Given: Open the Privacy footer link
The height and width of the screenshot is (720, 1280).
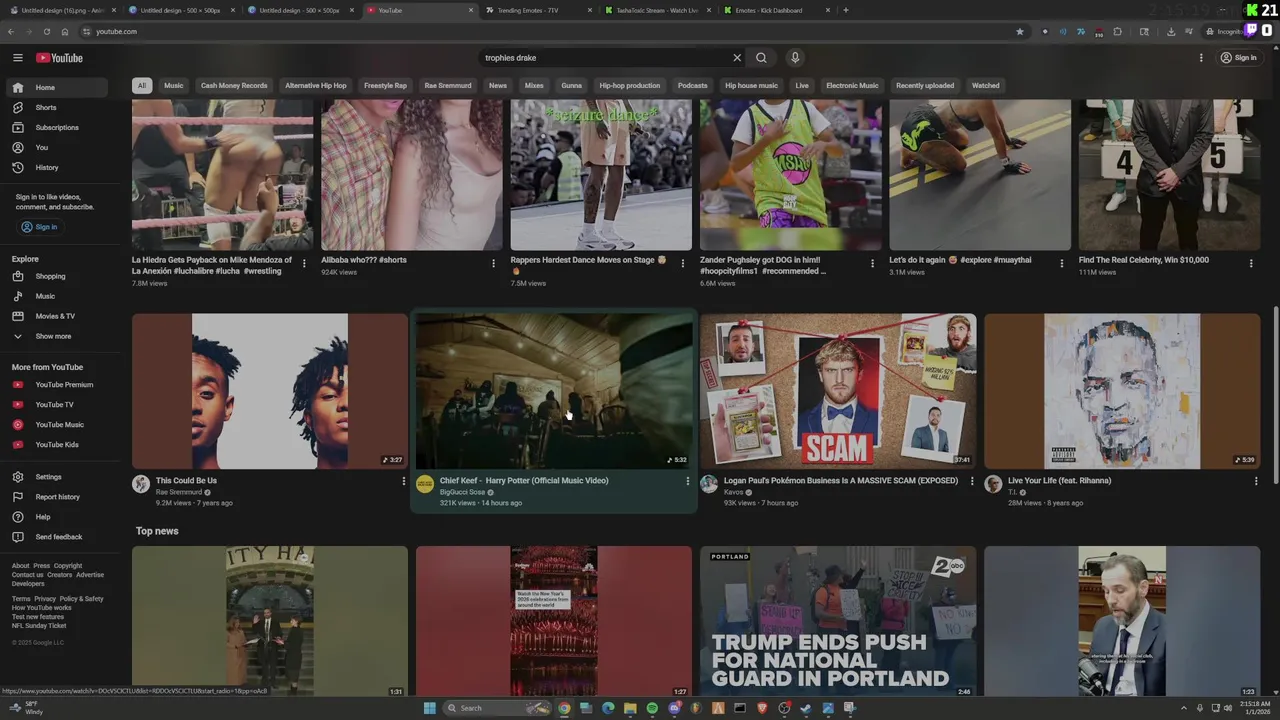Looking at the screenshot, I should pyautogui.click(x=45, y=599).
